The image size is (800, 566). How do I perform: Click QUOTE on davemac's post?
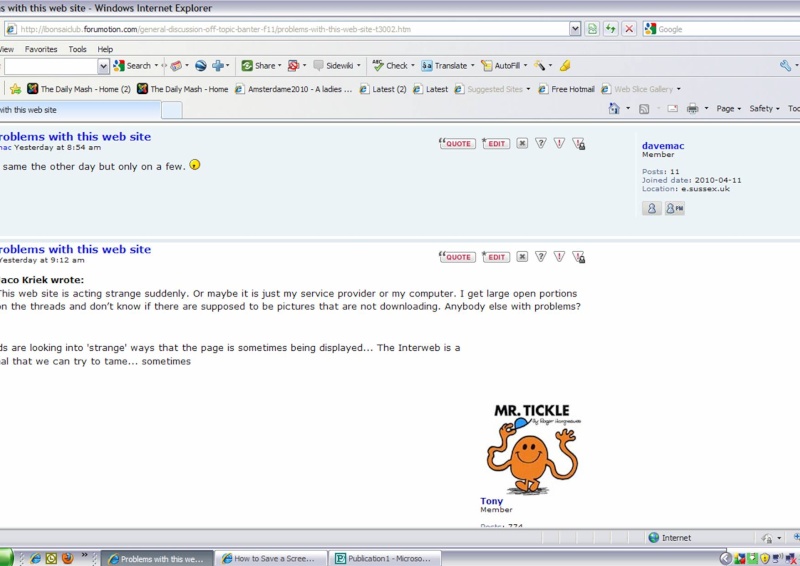click(x=457, y=143)
